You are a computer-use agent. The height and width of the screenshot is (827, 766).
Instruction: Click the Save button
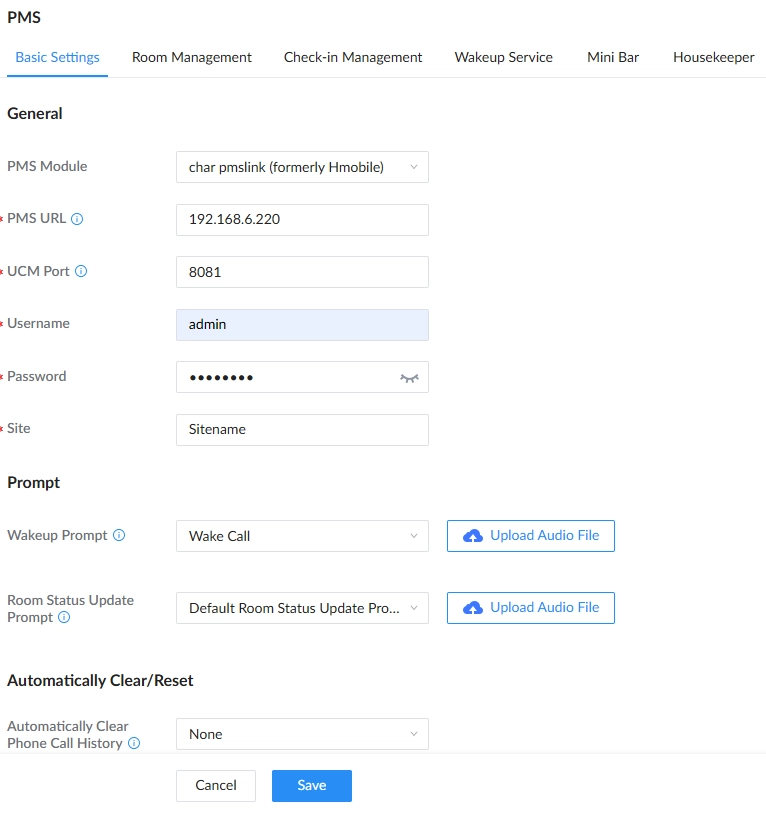312,786
